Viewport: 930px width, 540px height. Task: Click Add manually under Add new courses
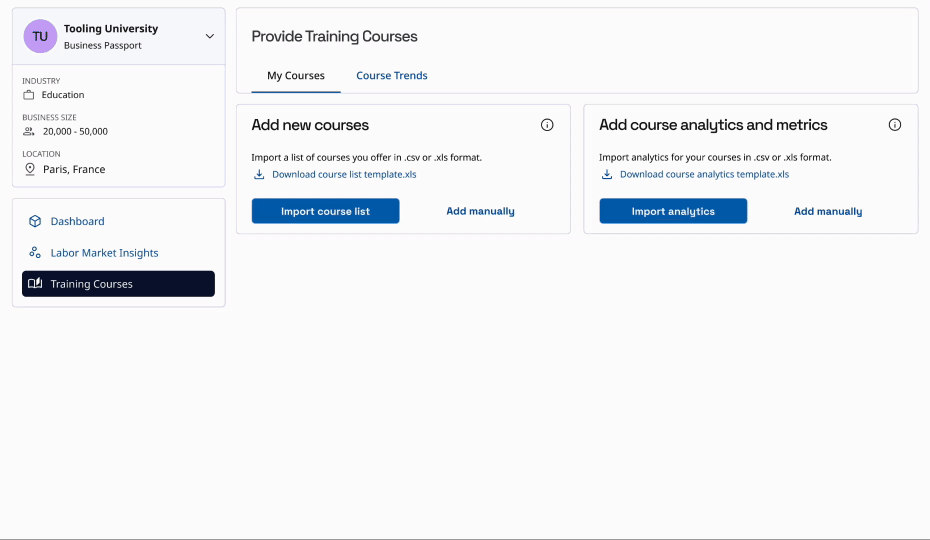point(480,211)
